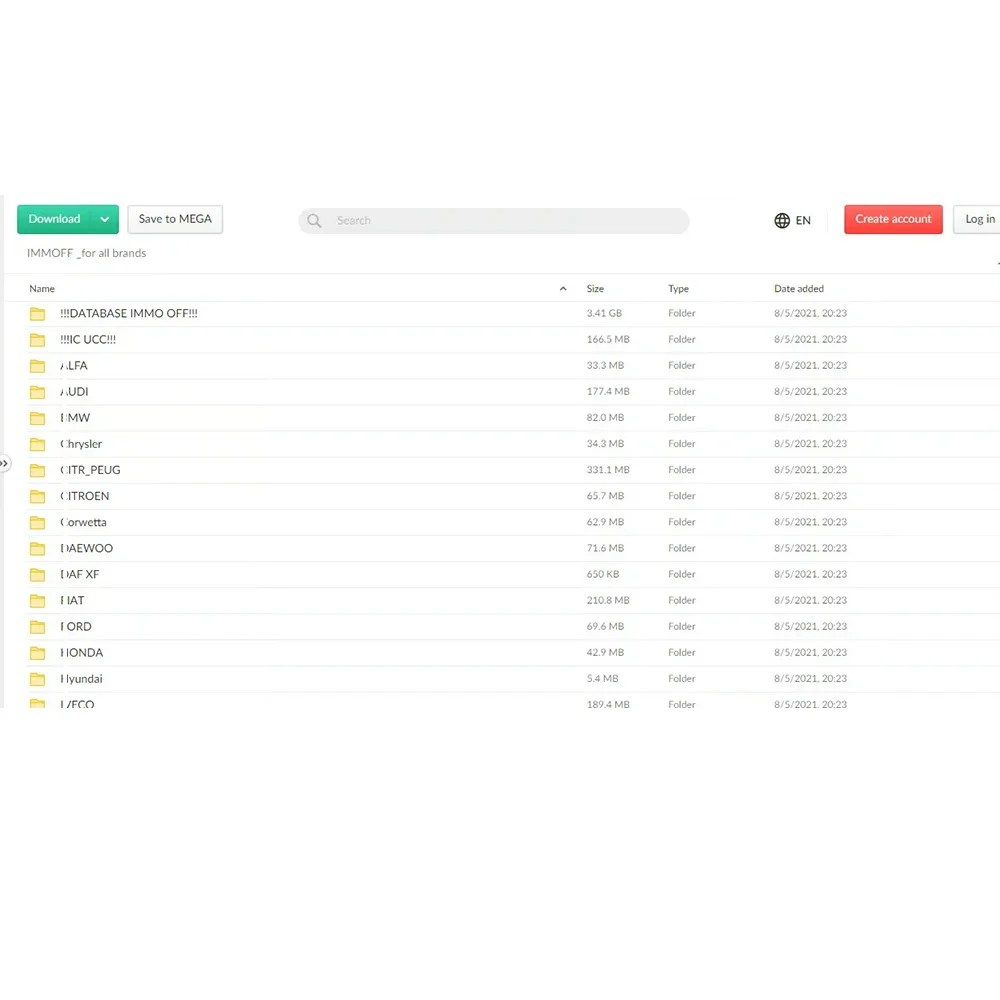Select the ALFA folder name

pos(74,366)
